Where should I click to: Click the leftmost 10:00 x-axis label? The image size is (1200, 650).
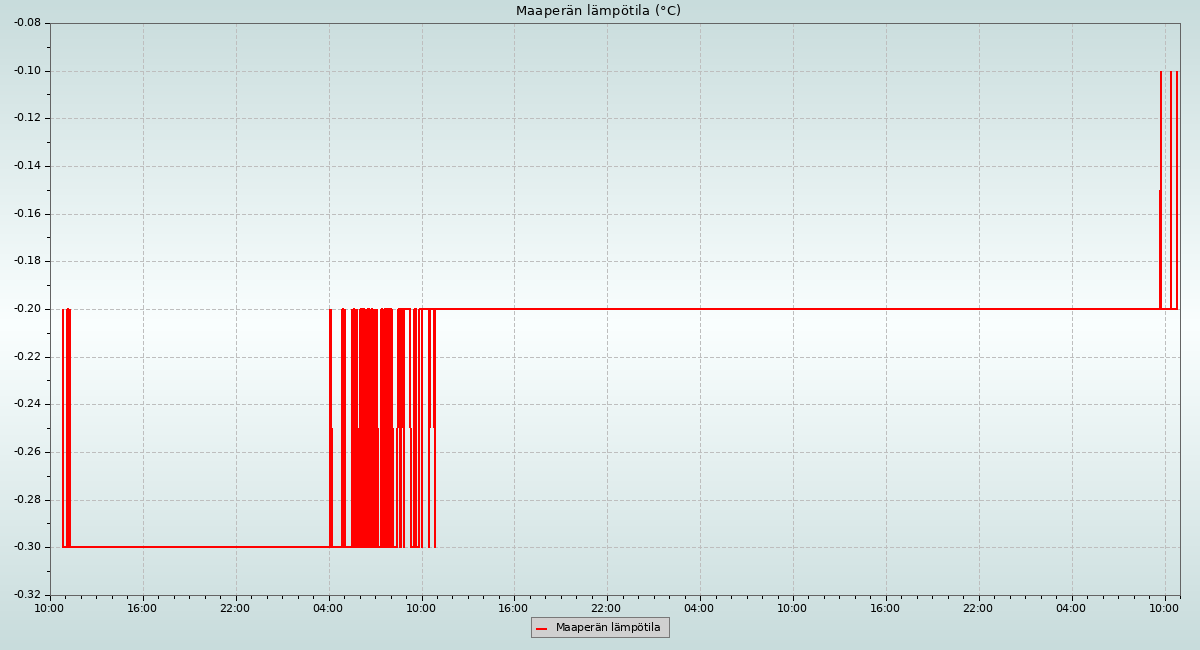coord(50,608)
